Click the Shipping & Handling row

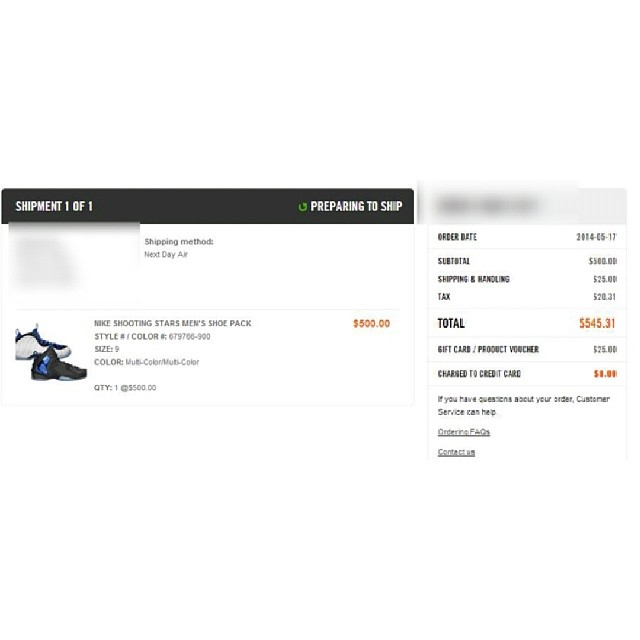click(527, 279)
